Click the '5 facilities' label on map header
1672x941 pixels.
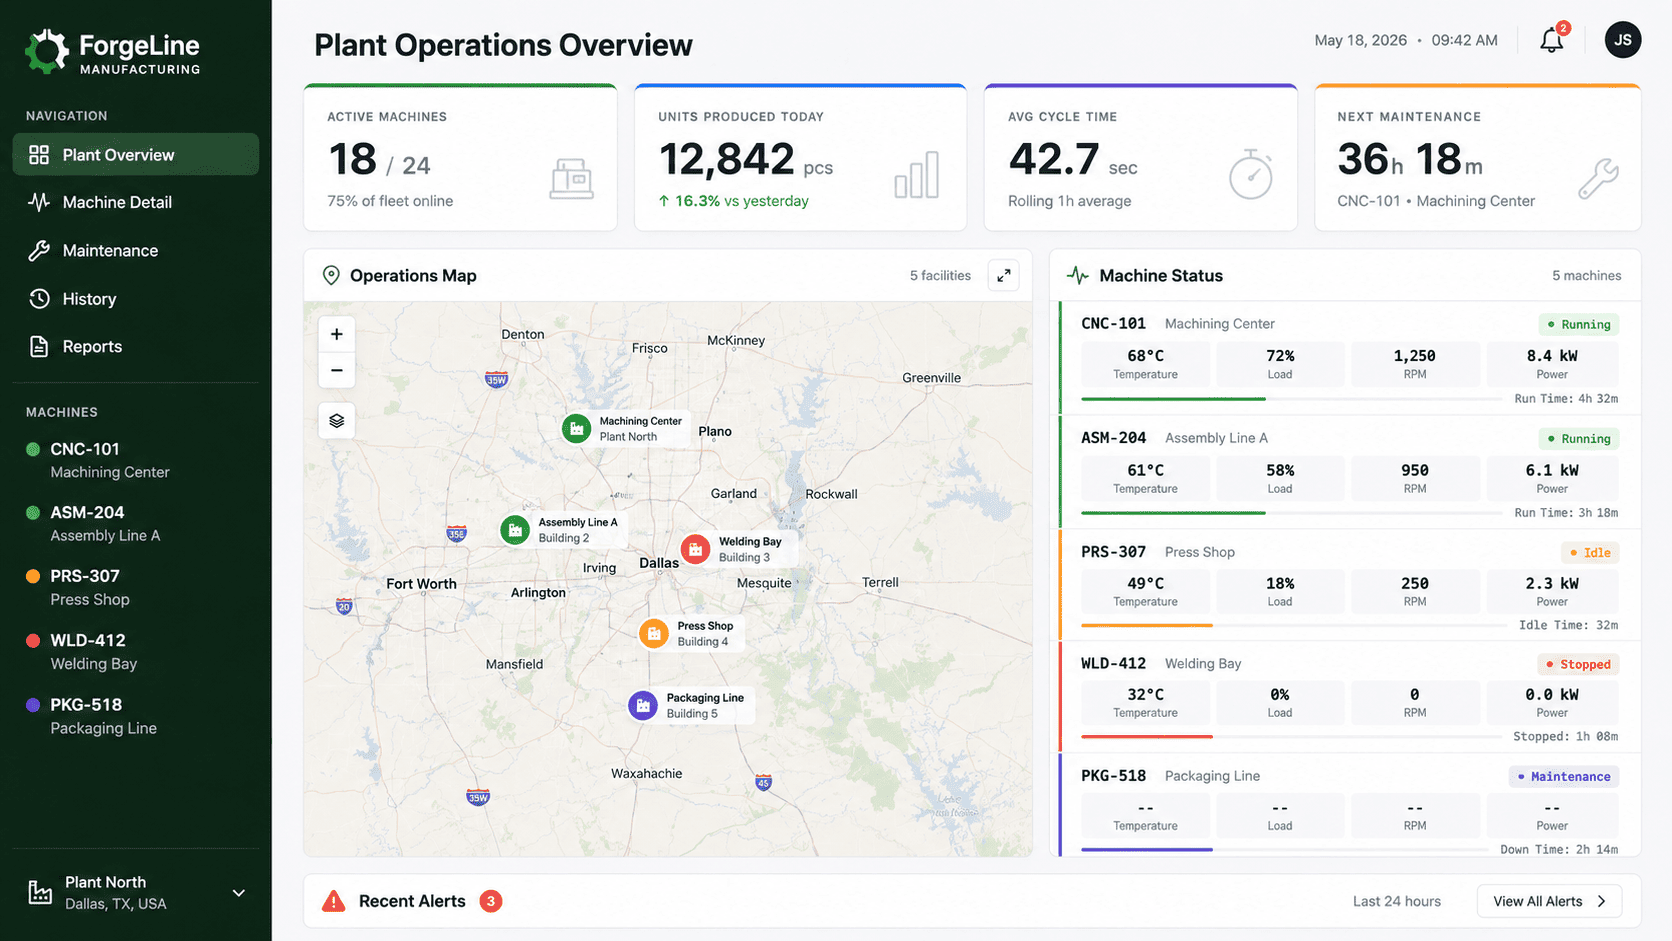940,275
